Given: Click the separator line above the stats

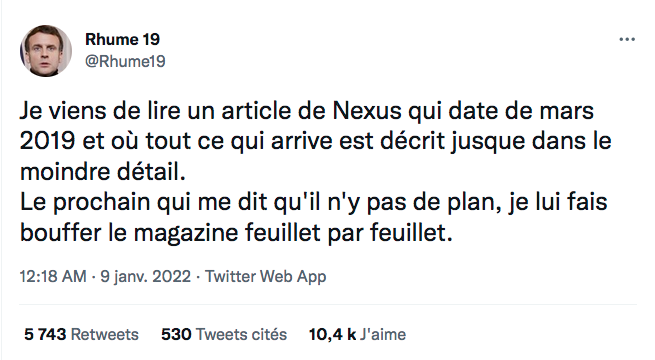Looking at the screenshot, I should (328, 304).
